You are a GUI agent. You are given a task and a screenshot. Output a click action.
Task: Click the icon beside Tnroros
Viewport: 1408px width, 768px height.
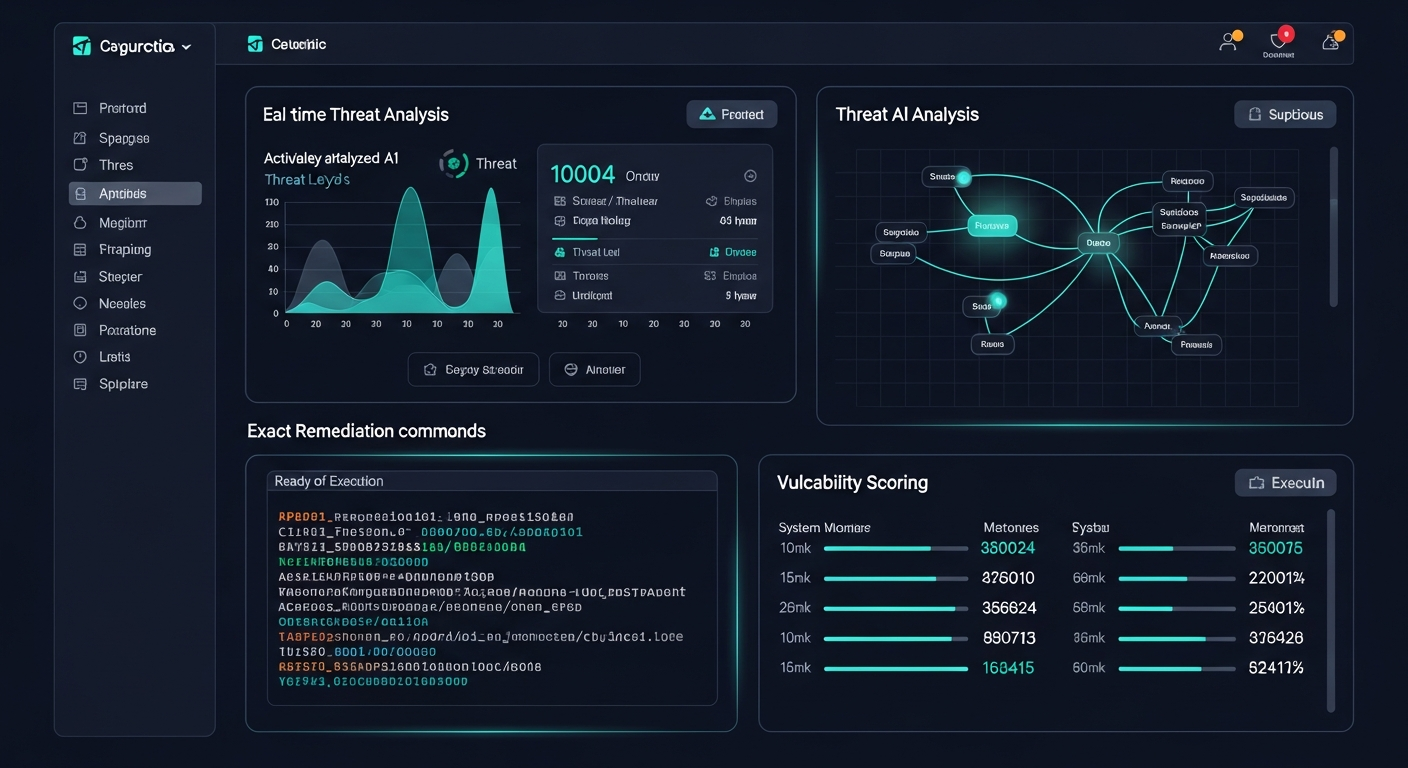(x=560, y=276)
